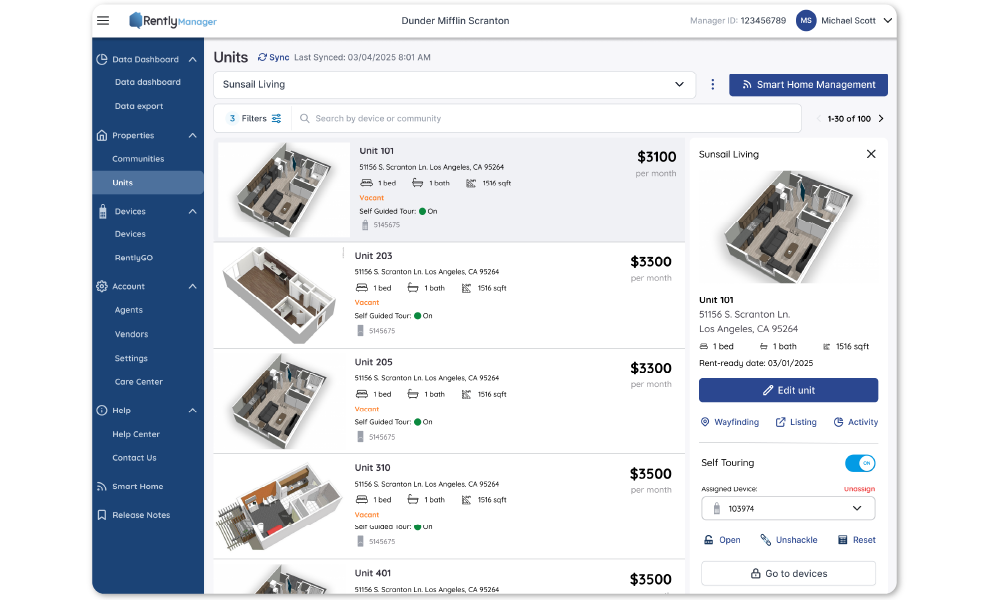
Task: Go to the Vendors page in Account
Action: pyautogui.click(x=131, y=334)
